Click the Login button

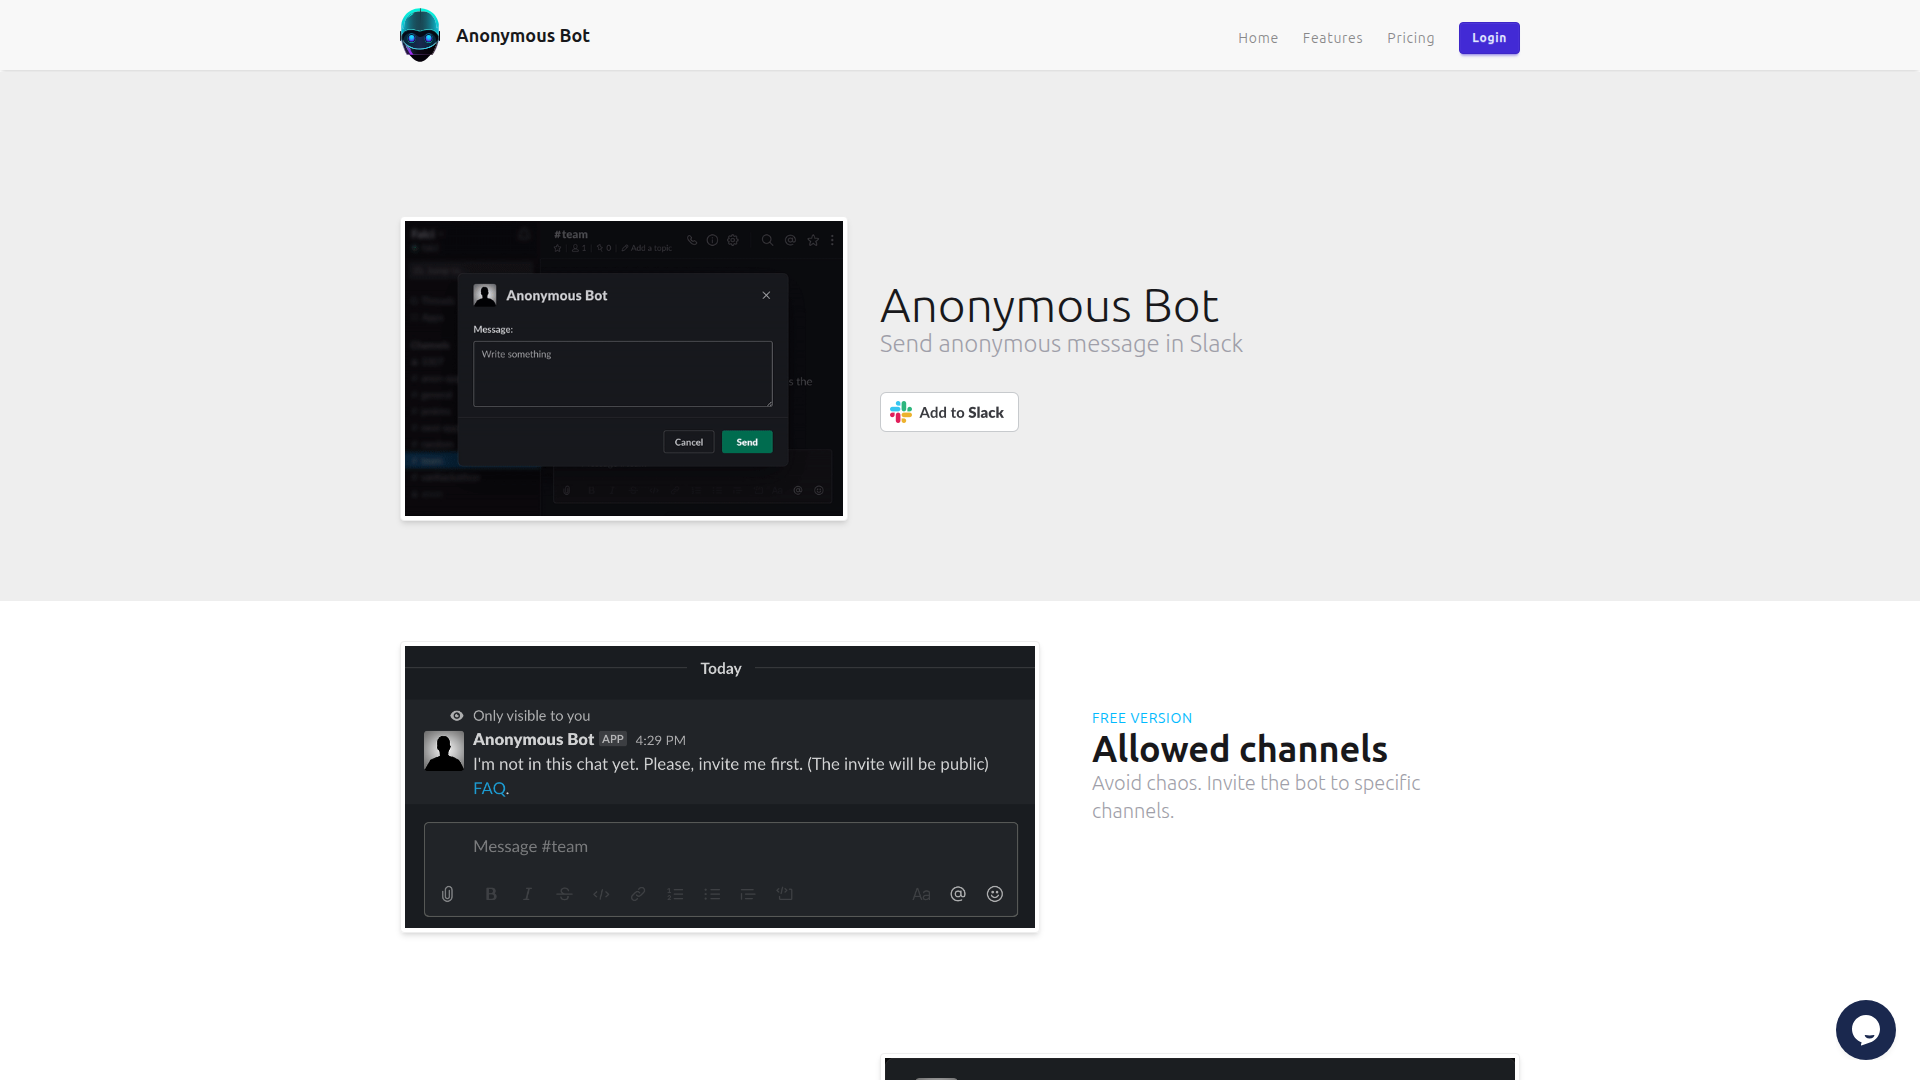pos(1489,38)
